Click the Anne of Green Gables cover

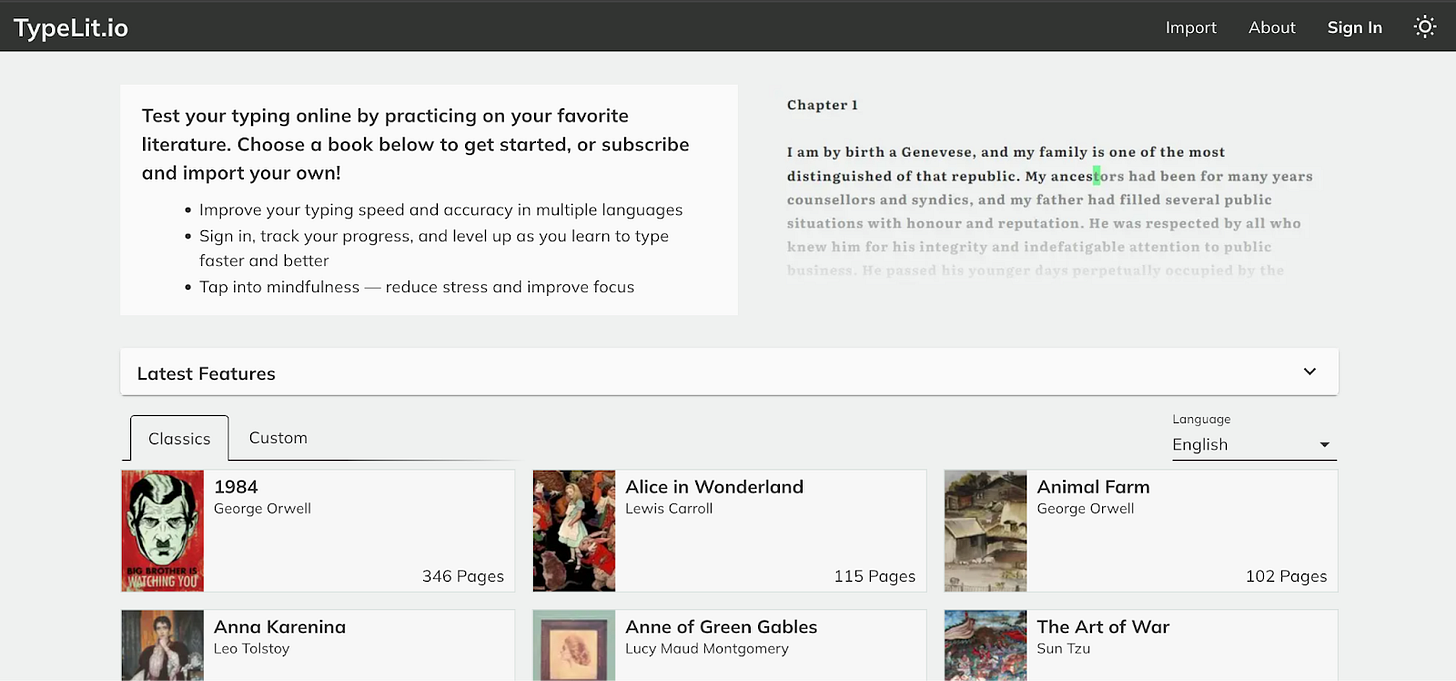pos(574,646)
